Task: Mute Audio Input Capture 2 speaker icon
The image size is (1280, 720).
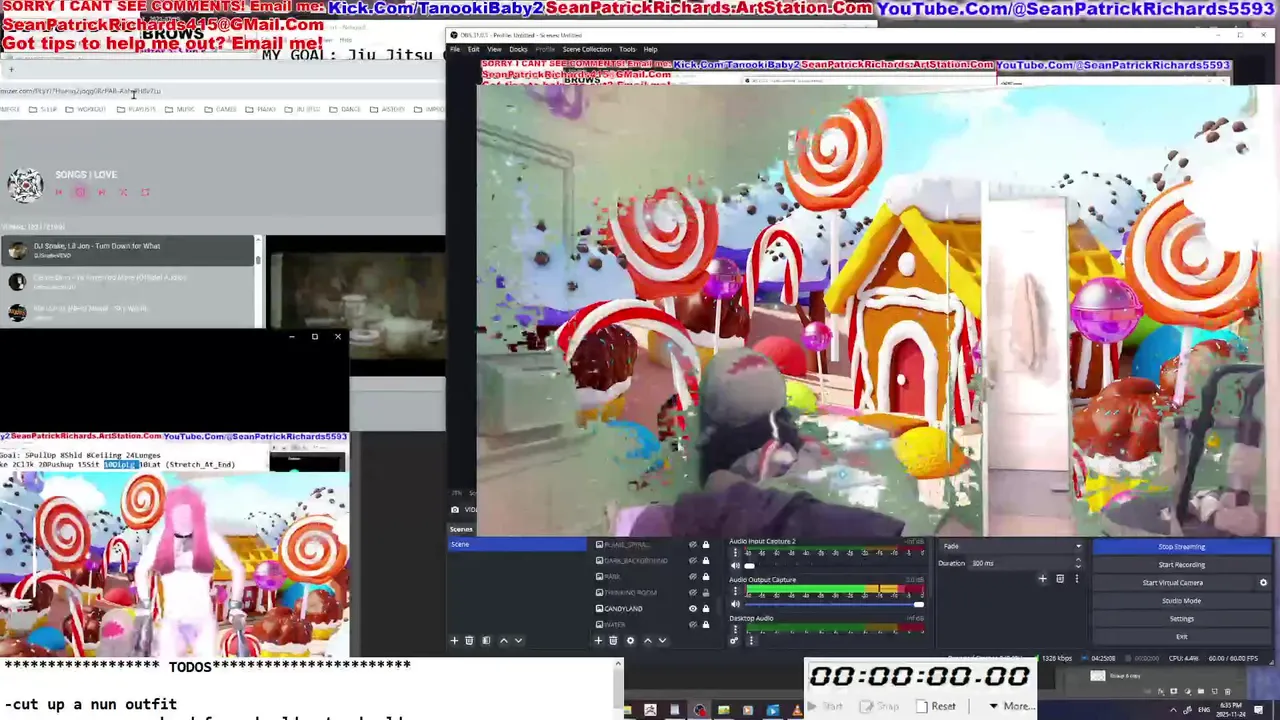Action: [x=736, y=566]
